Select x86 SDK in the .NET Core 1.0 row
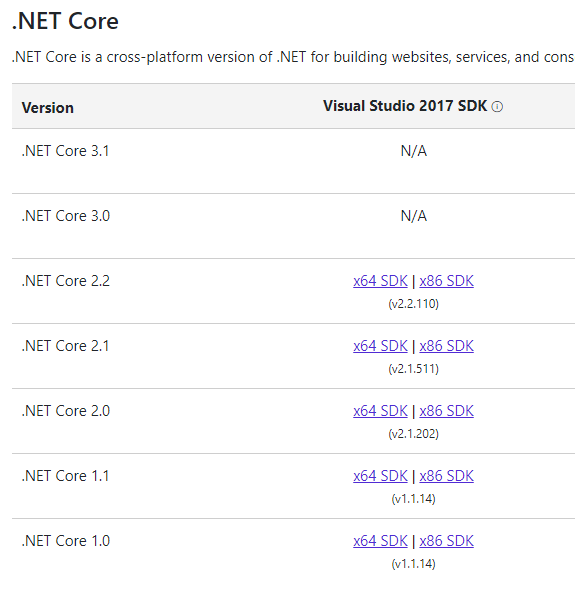 (x=446, y=541)
